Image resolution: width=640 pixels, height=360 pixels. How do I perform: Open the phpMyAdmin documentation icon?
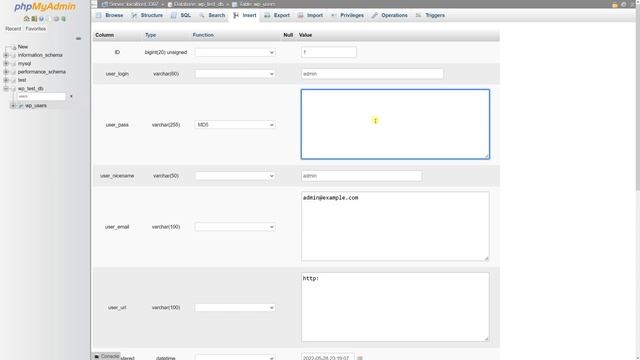[x=42, y=19]
